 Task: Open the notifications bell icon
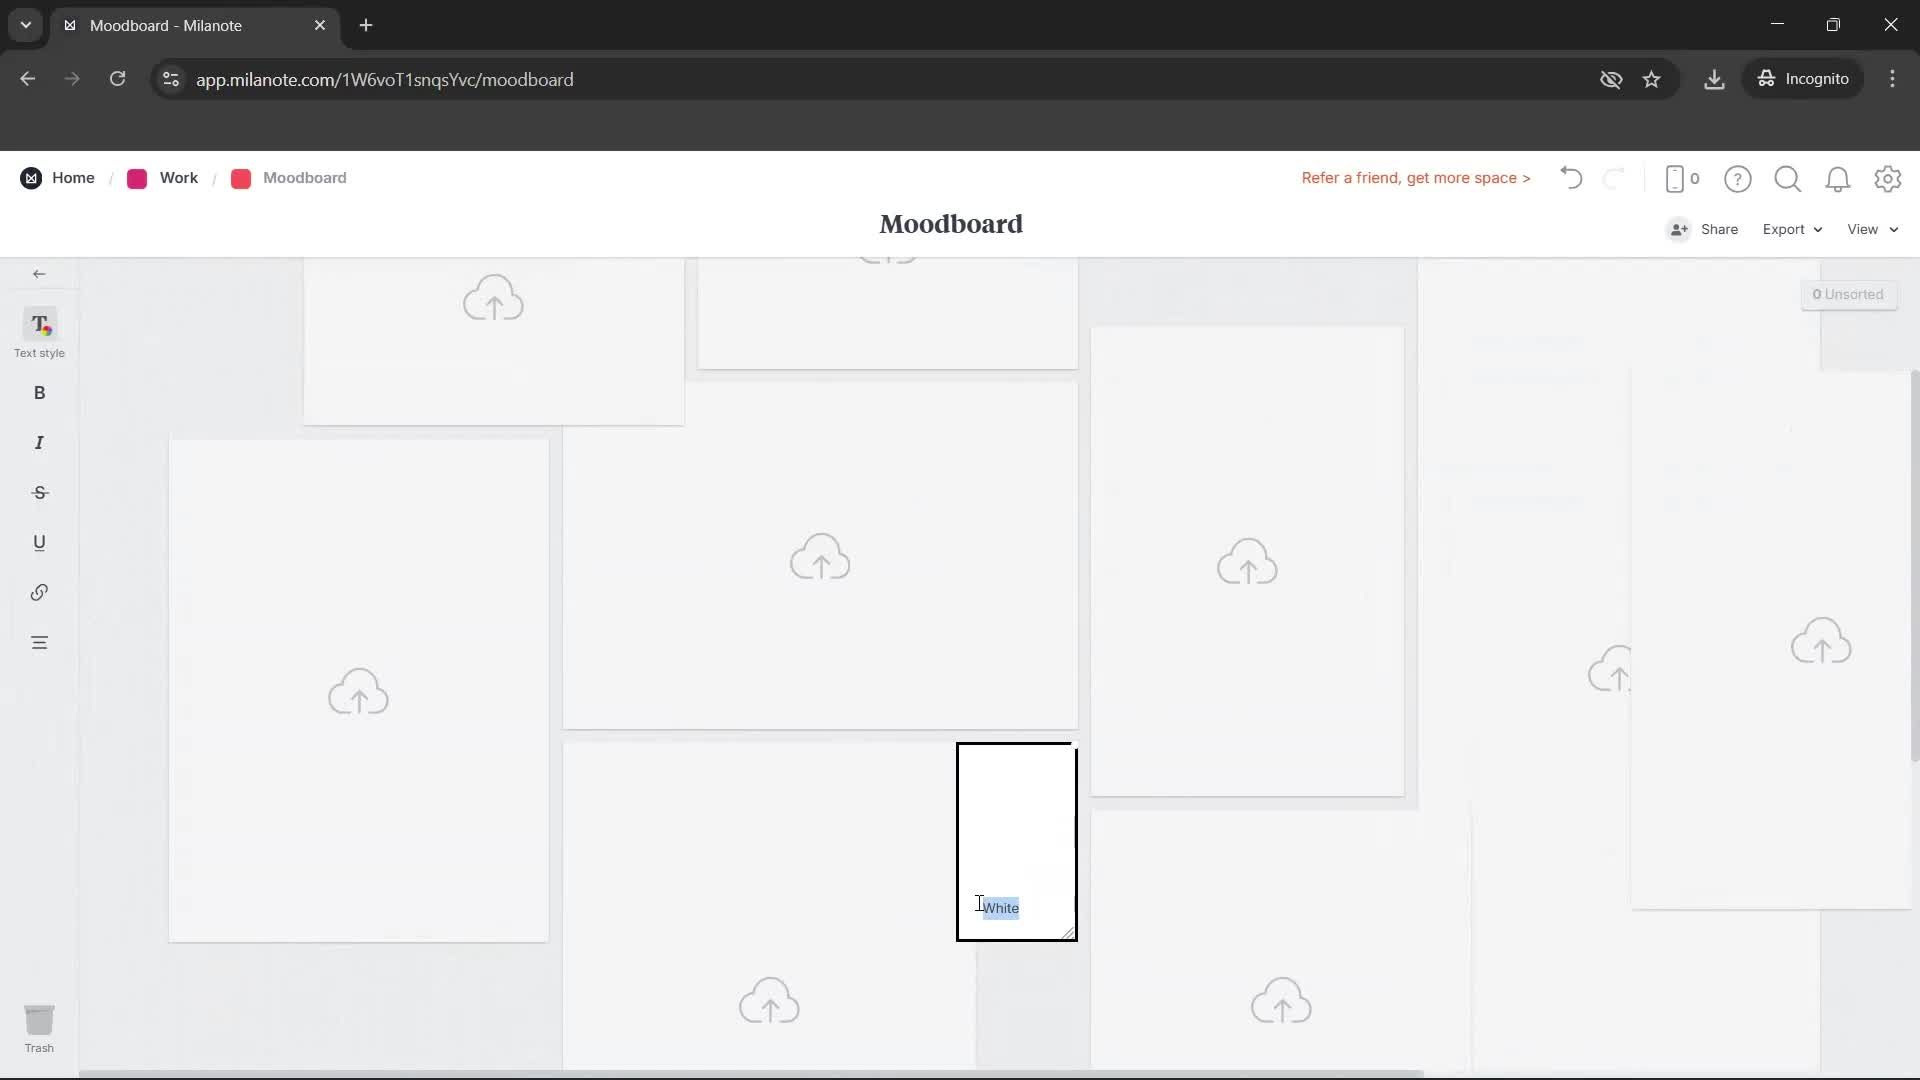[1838, 178]
